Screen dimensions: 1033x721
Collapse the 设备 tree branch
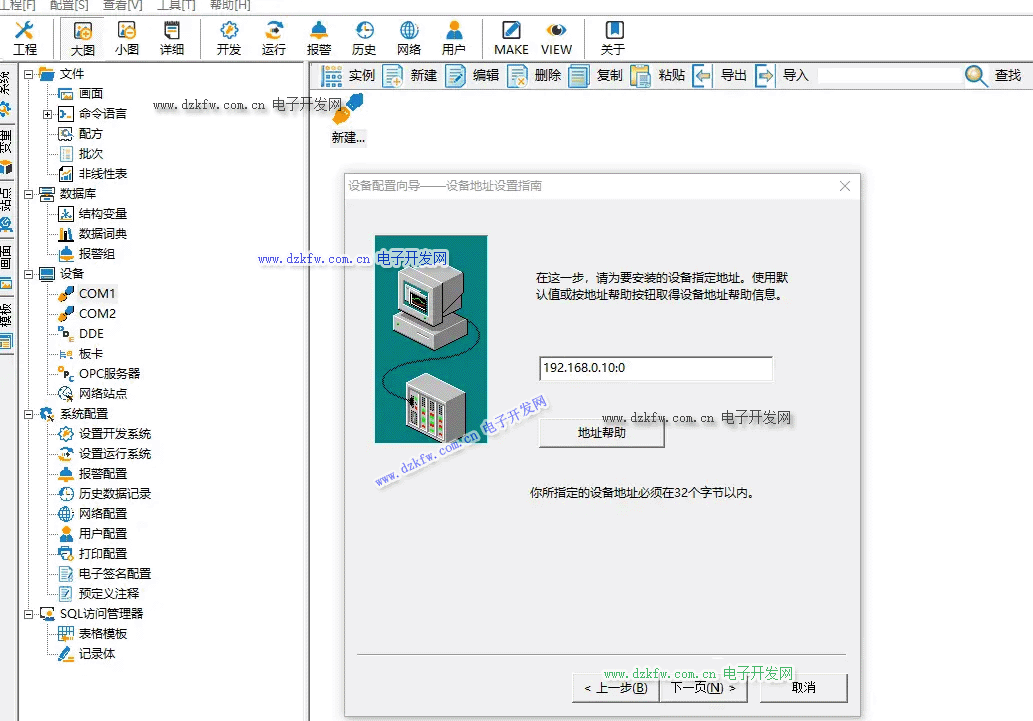coord(29,274)
